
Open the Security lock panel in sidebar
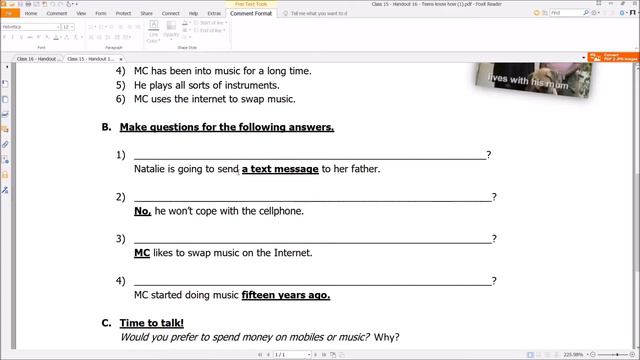coord(5,175)
